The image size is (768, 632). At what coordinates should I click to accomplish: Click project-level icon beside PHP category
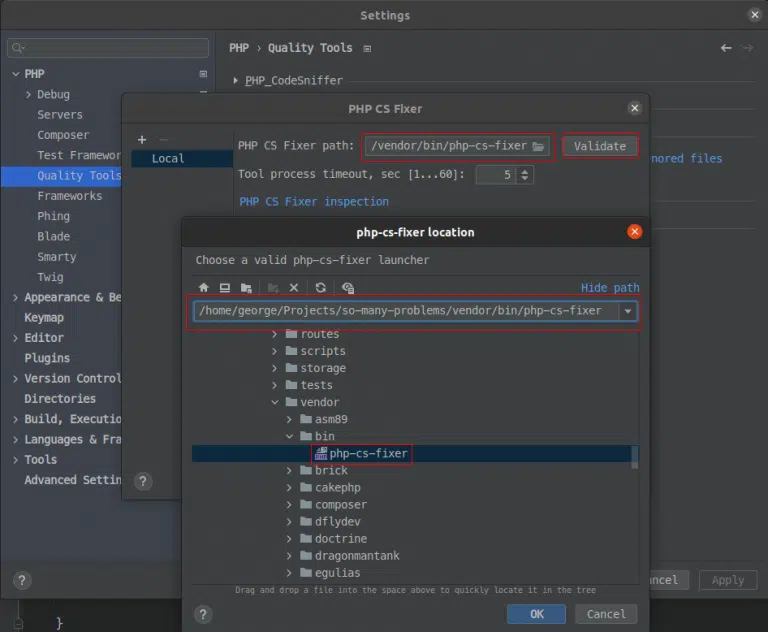203,74
